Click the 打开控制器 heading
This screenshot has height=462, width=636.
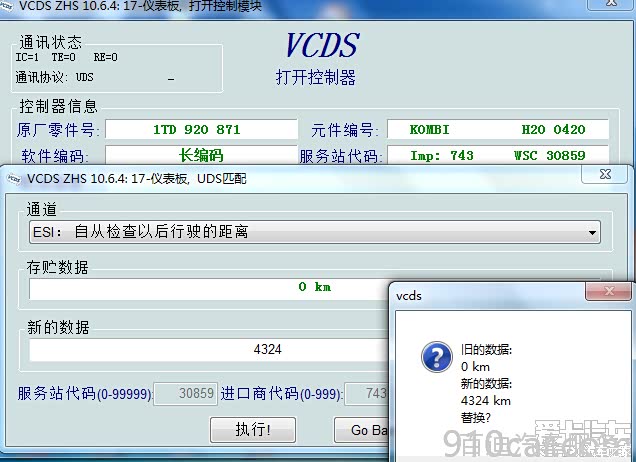coord(316,77)
